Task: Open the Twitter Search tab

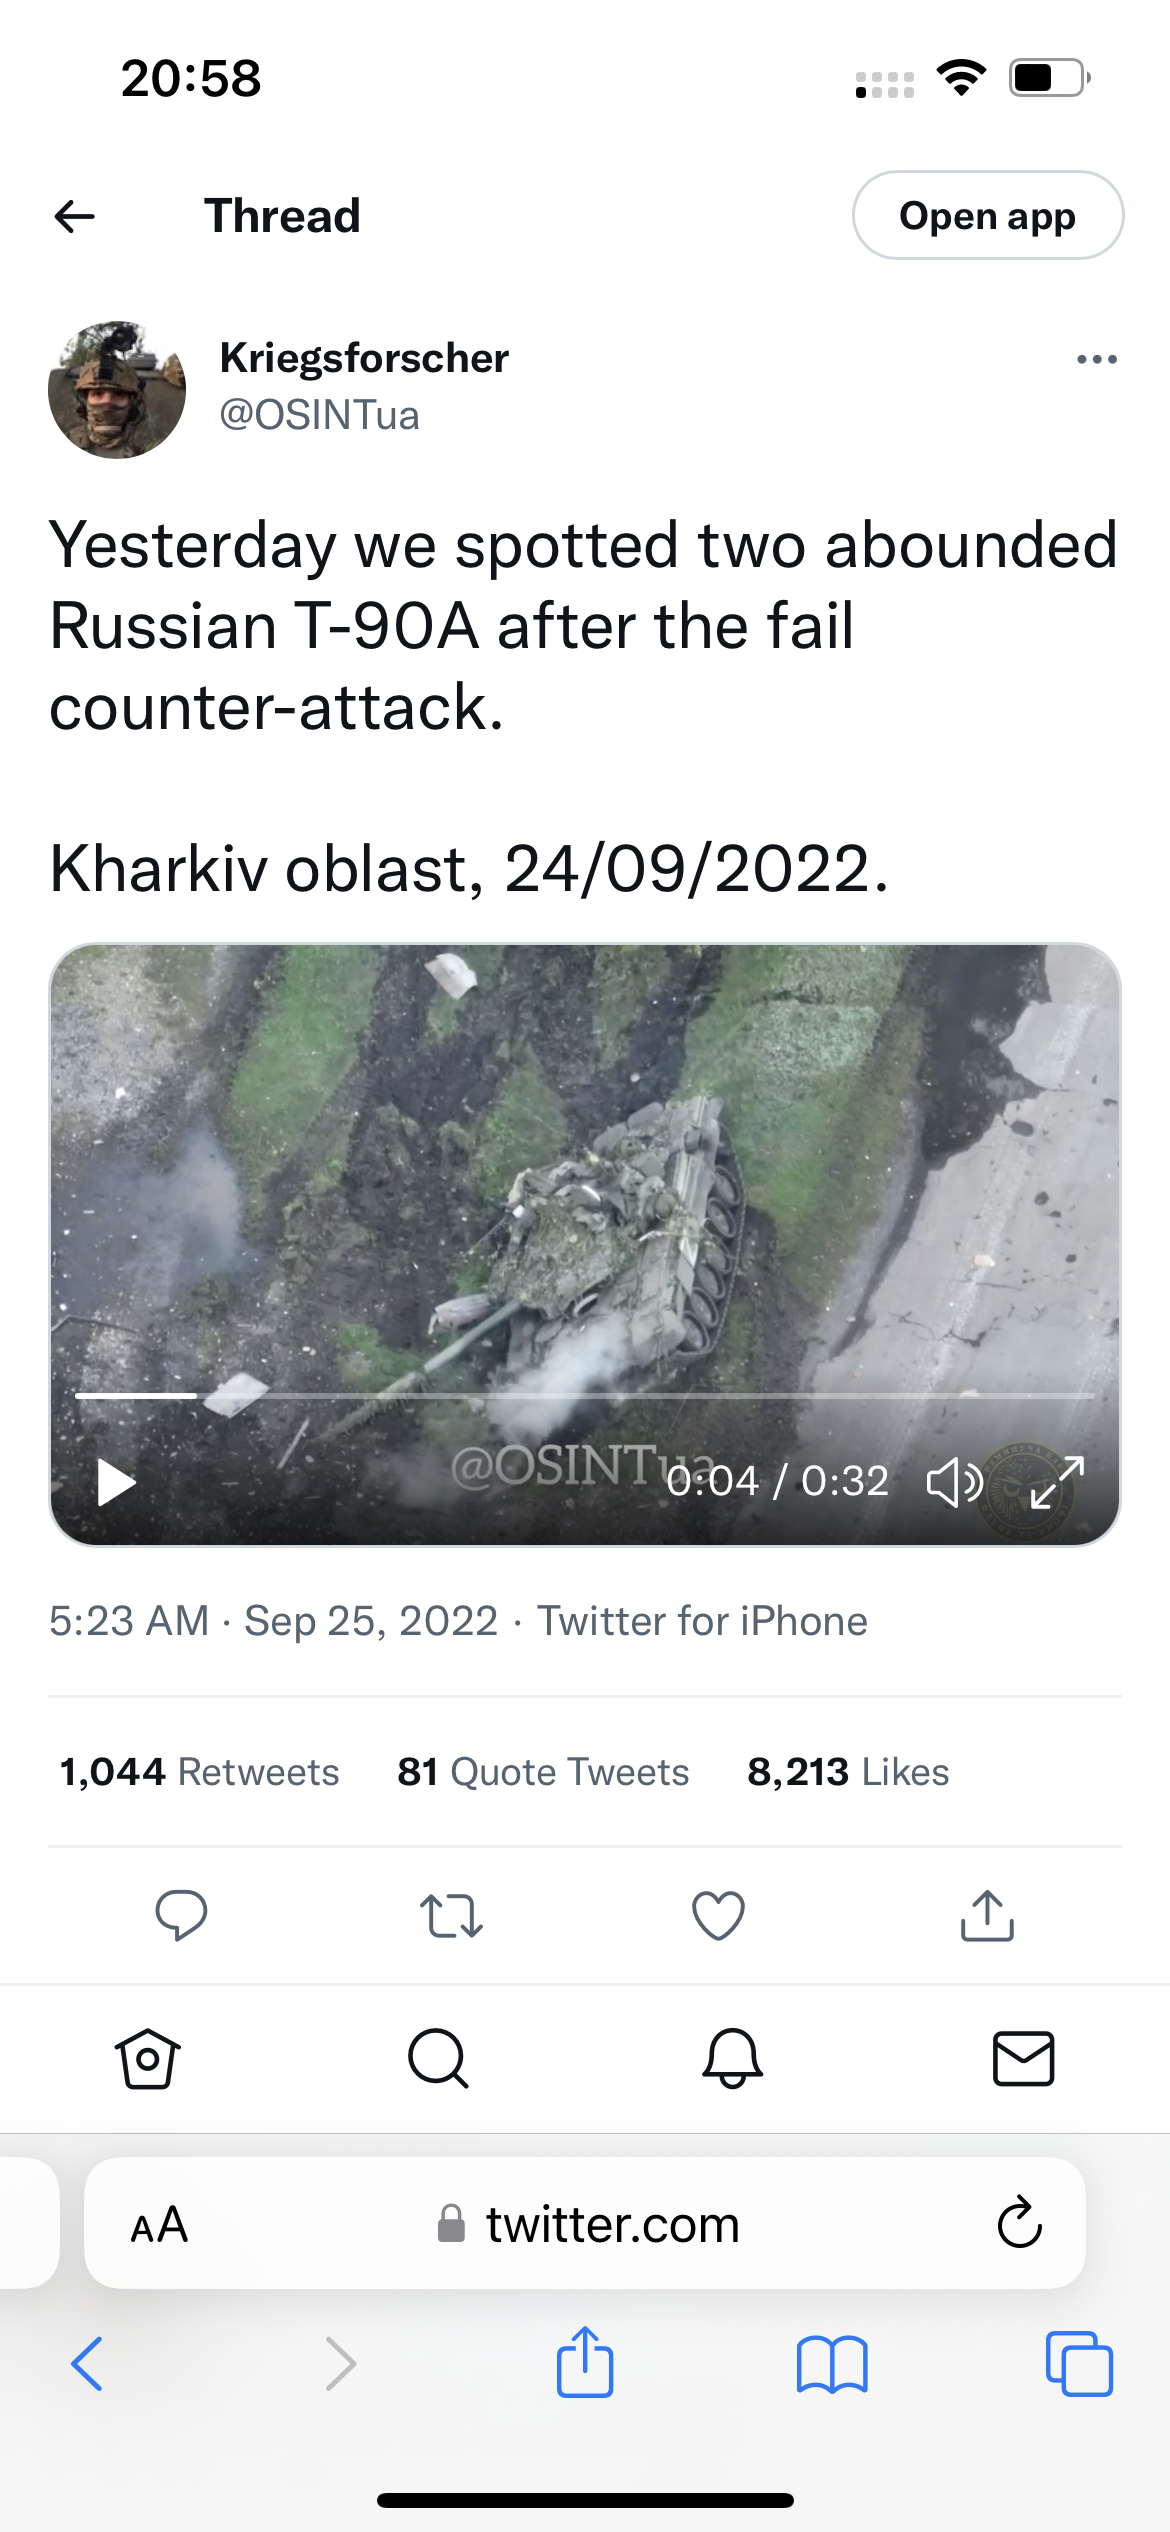Action: pyautogui.click(x=438, y=2059)
